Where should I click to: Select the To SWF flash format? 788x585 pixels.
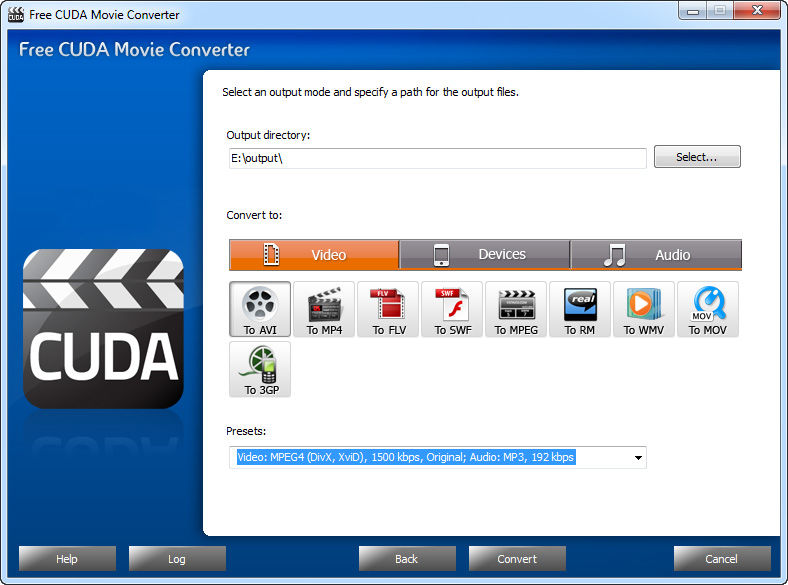(x=452, y=309)
